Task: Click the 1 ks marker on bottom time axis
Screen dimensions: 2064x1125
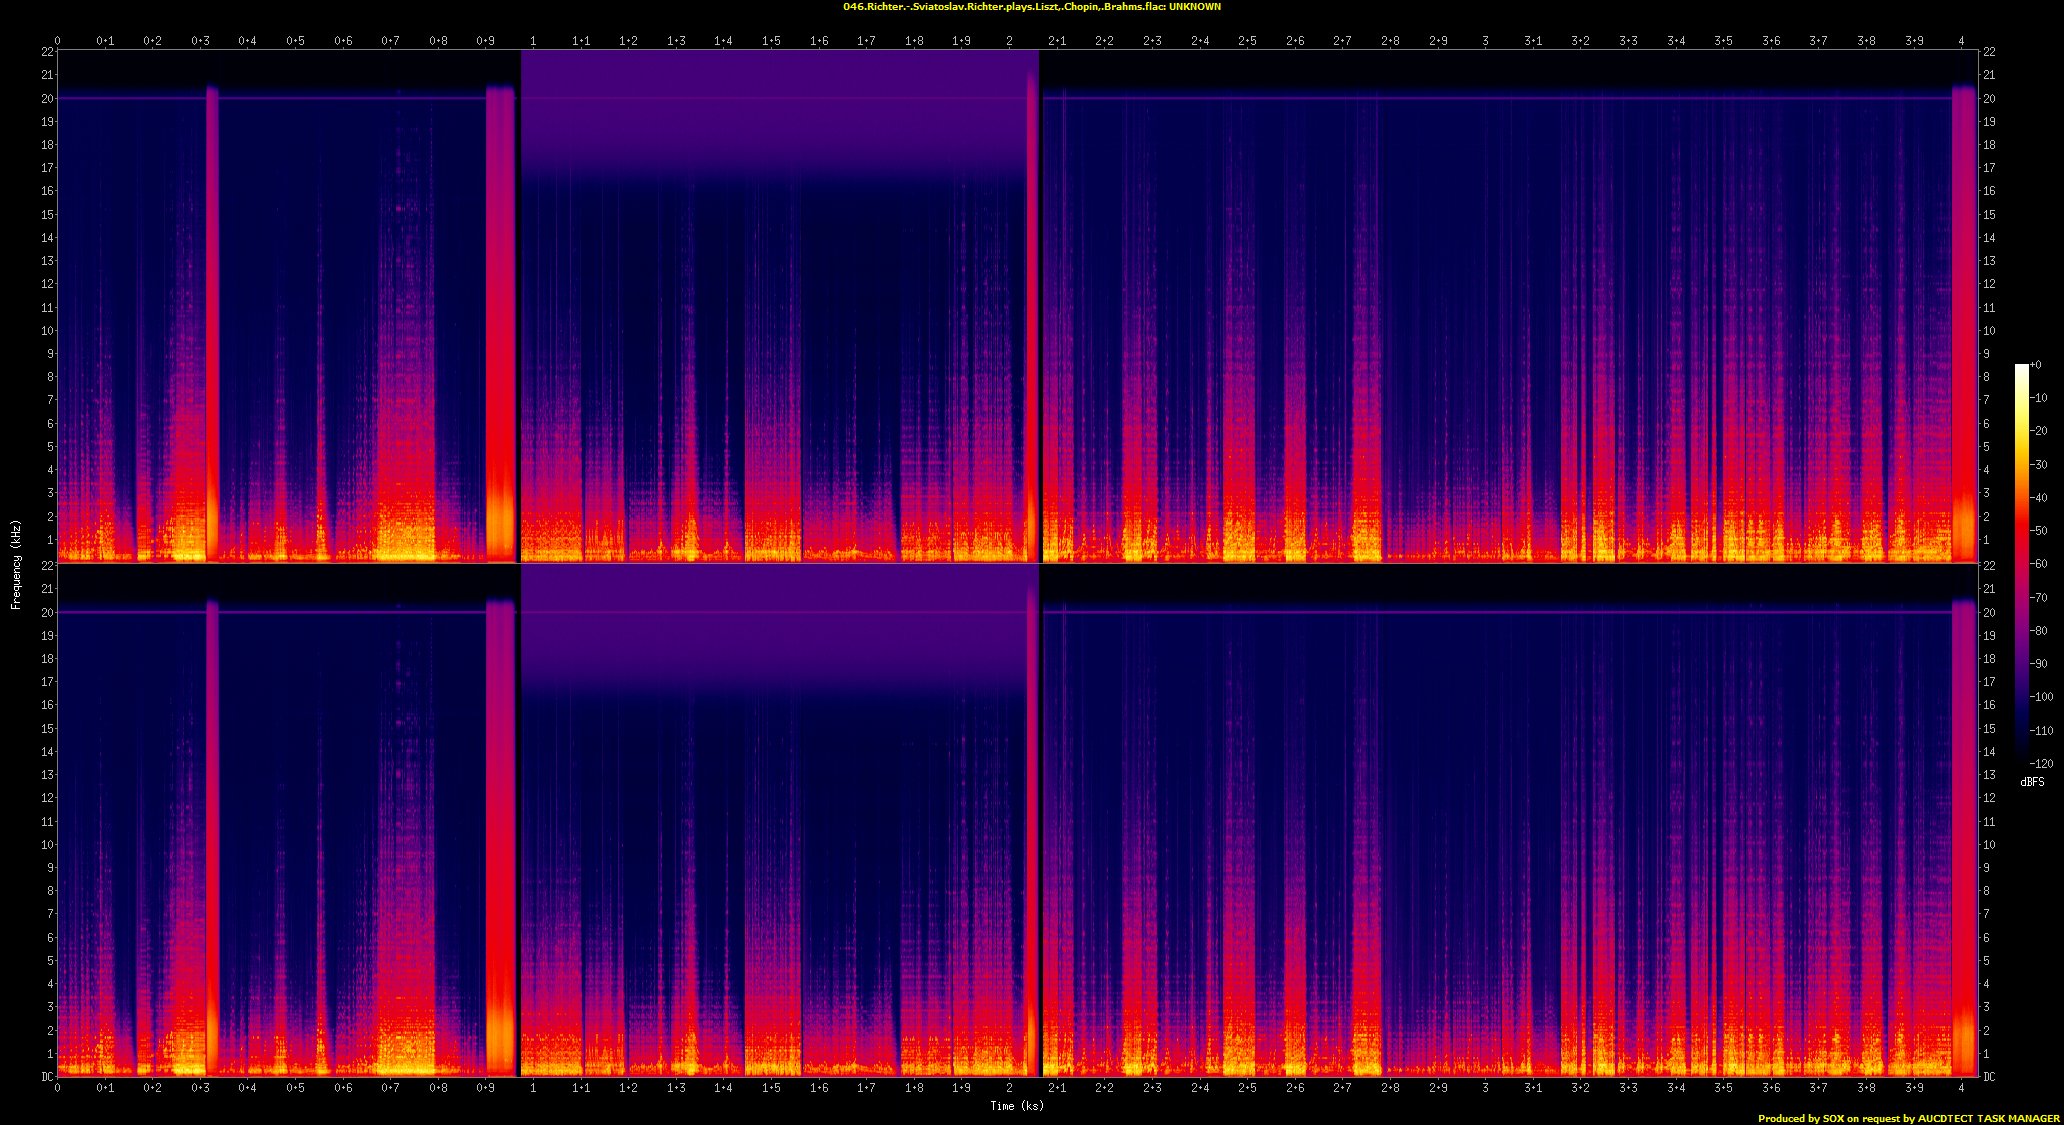Action: pos(533,1087)
